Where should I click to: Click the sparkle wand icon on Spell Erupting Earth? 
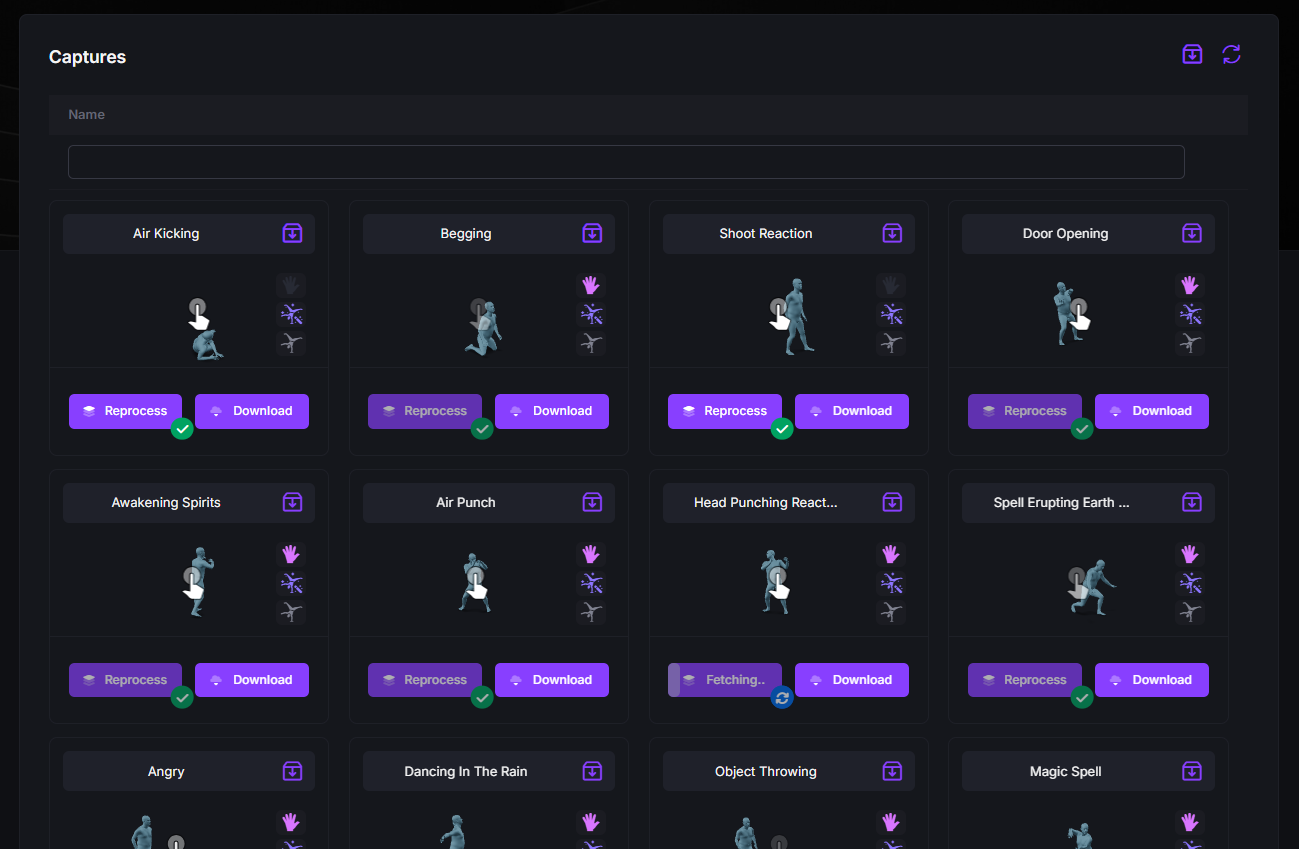pos(1190,583)
